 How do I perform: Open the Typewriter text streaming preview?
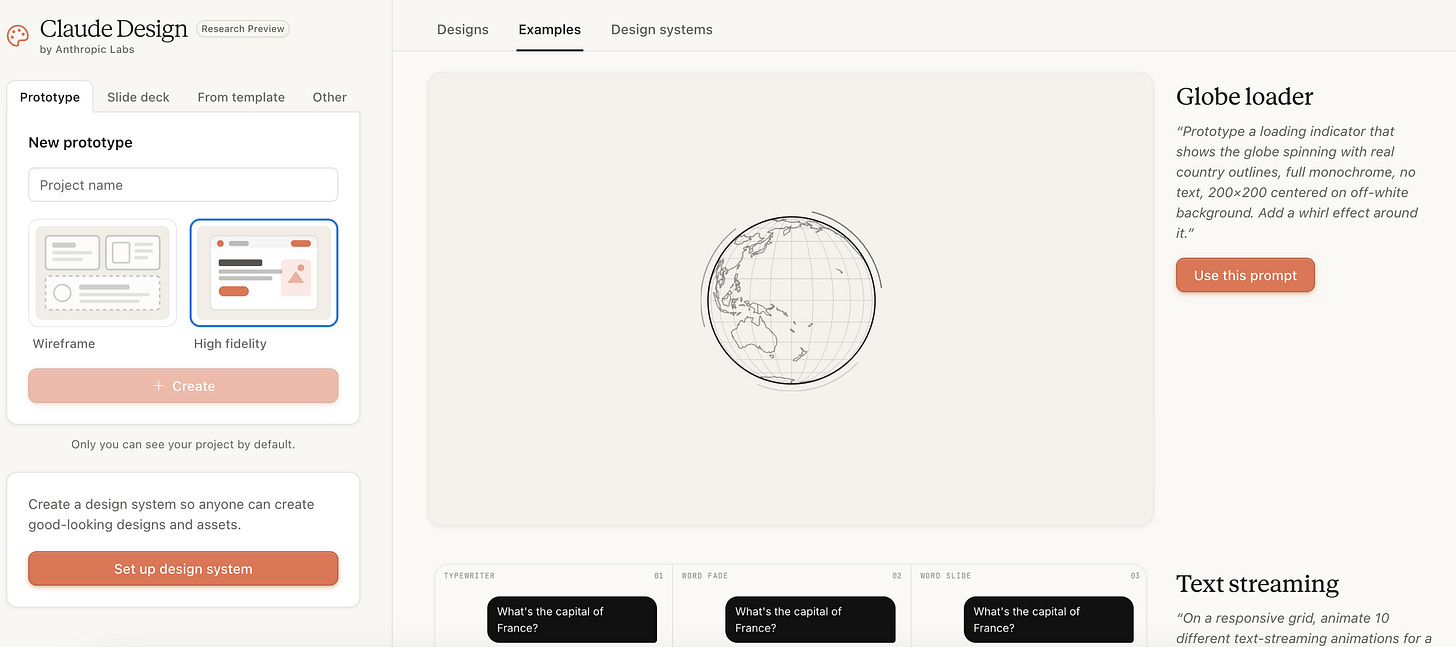[554, 606]
